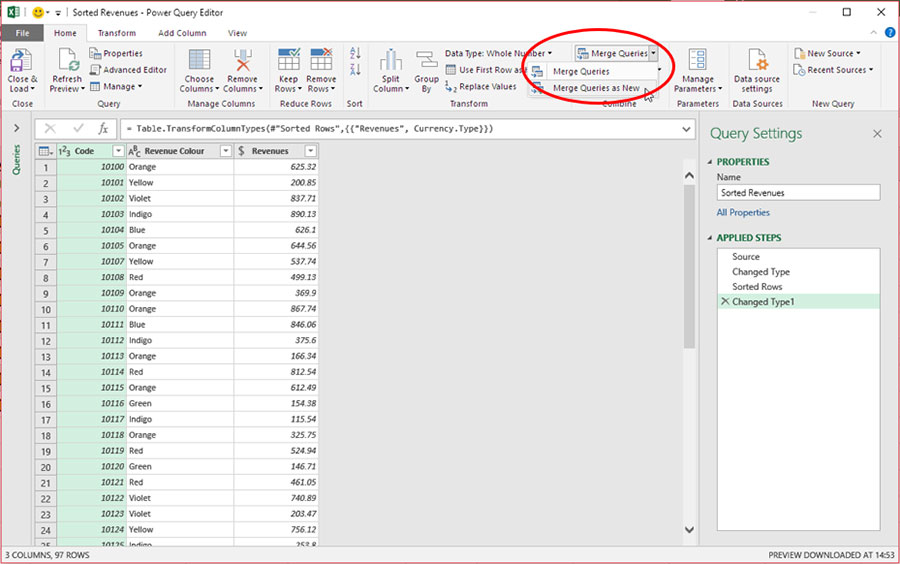
Task: Click the Choose Columns icon
Action: [x=199, y=60]
